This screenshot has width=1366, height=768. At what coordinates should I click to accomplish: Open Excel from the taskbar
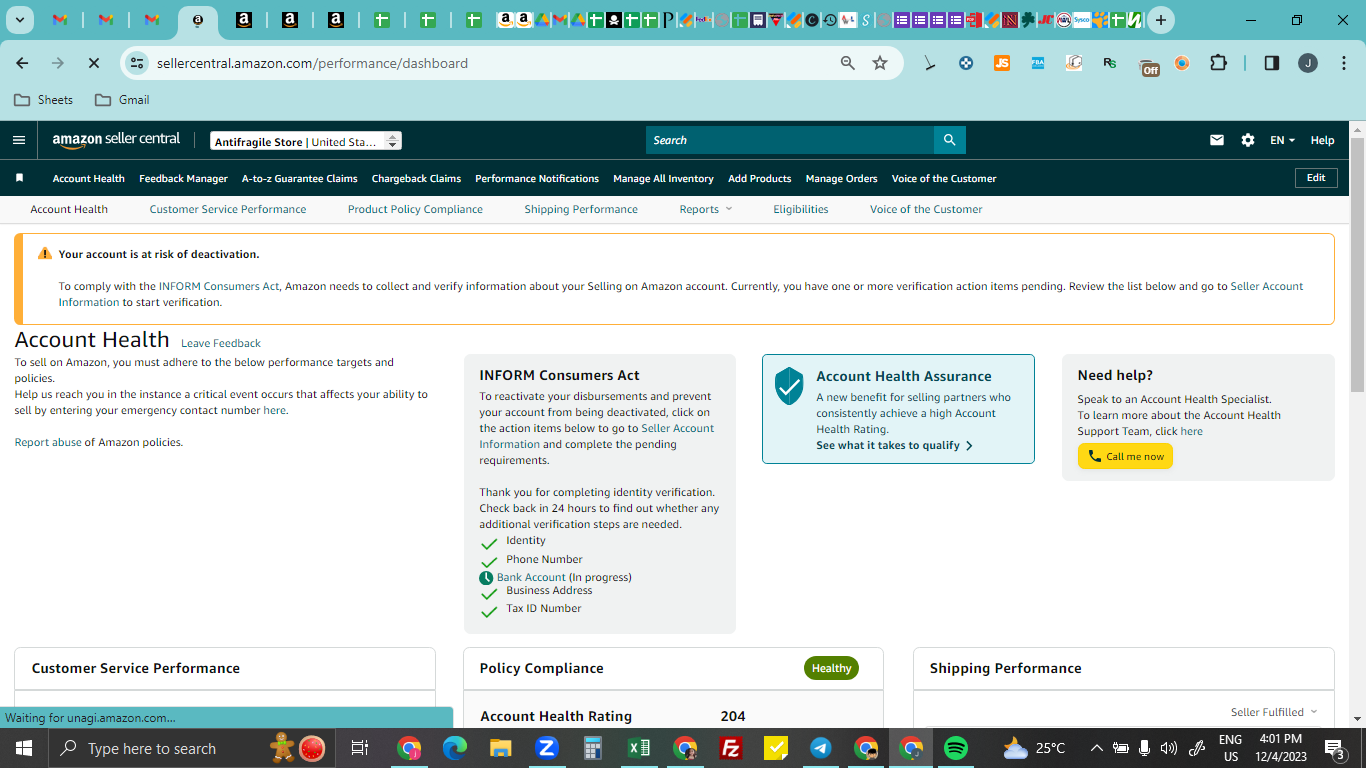coord(639,748)
